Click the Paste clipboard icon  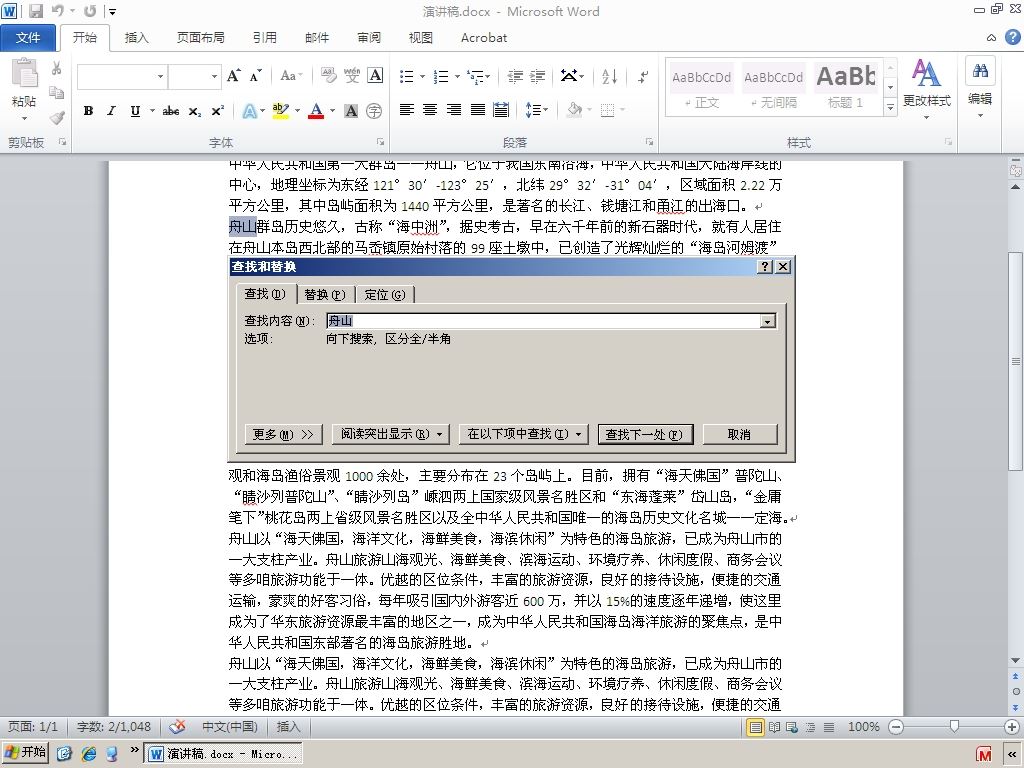(x=24, y=73)
